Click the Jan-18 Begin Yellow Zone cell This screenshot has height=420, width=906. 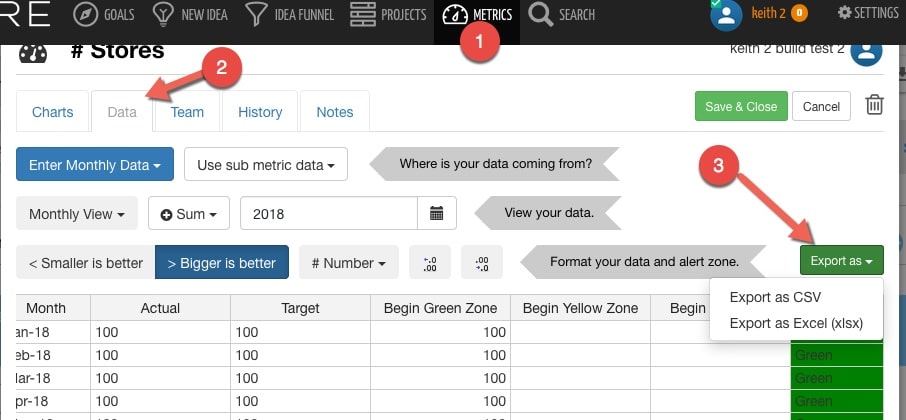coord(580,332)
